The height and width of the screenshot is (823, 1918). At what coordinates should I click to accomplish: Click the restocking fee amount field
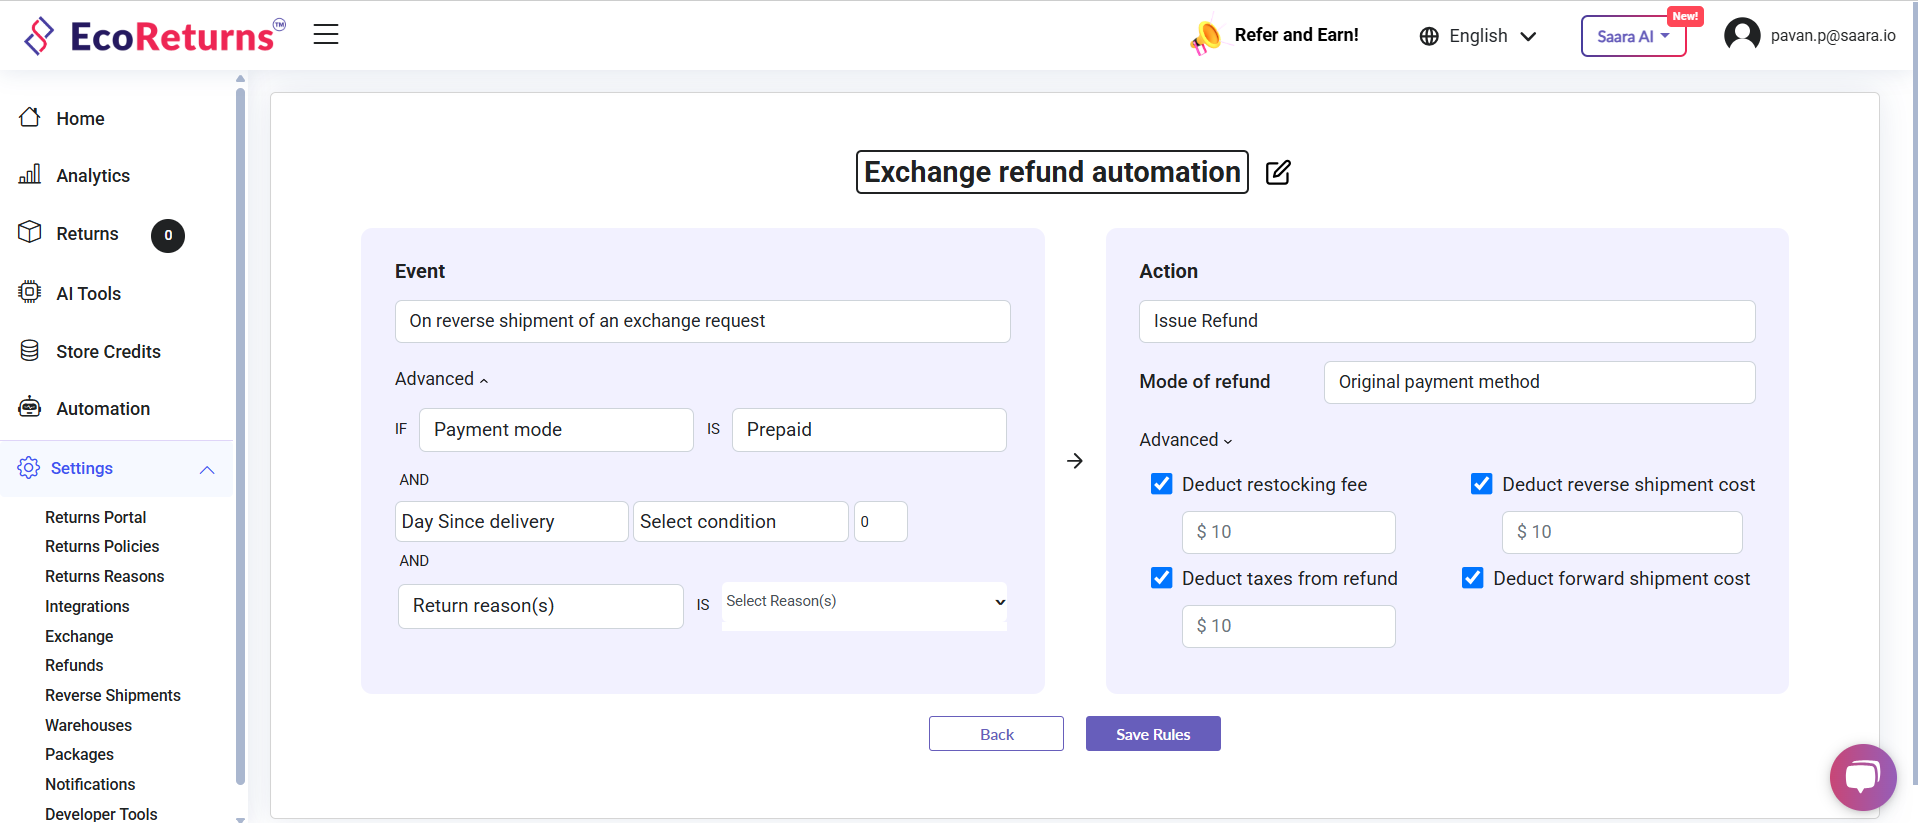(1288, 532)
